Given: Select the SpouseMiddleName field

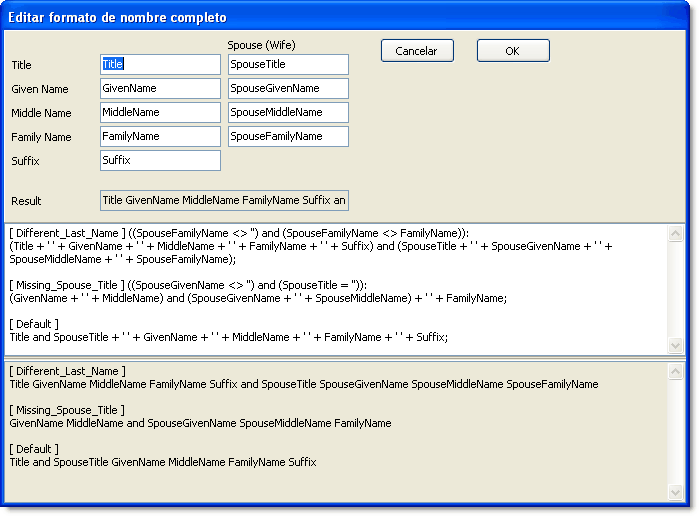Looking at the screenshot, I should click(x=288, y=112).
